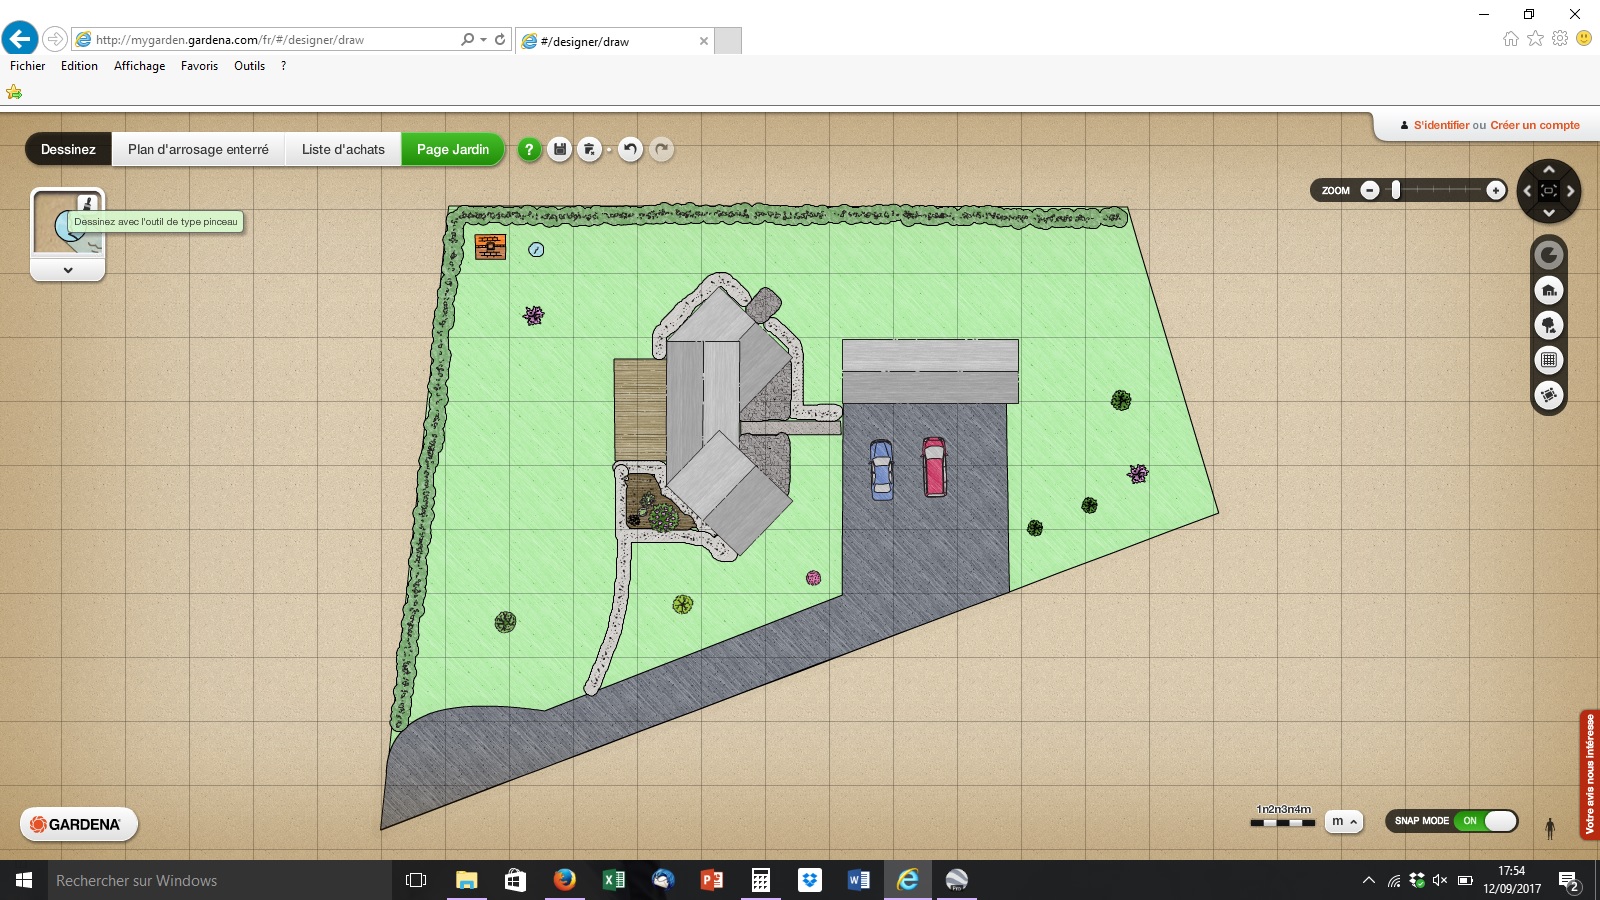Click the S'identifier login link
This screenshot has width=1600, height=900.
pos(1441,125)
